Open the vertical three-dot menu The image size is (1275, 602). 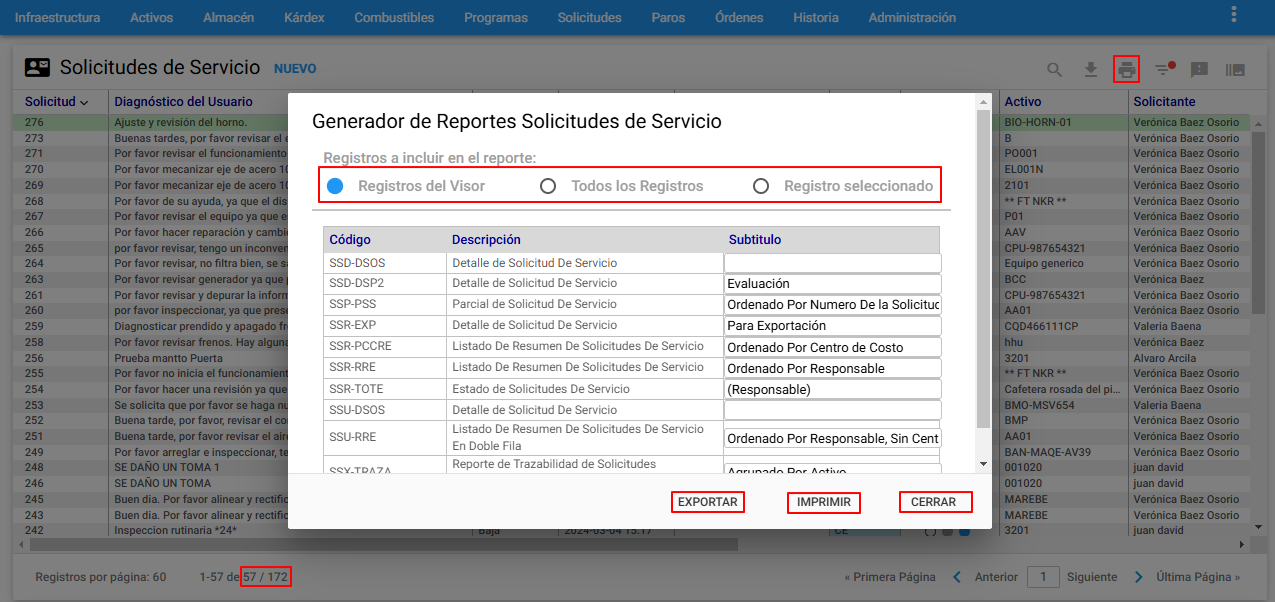(x=1234, y=14)
